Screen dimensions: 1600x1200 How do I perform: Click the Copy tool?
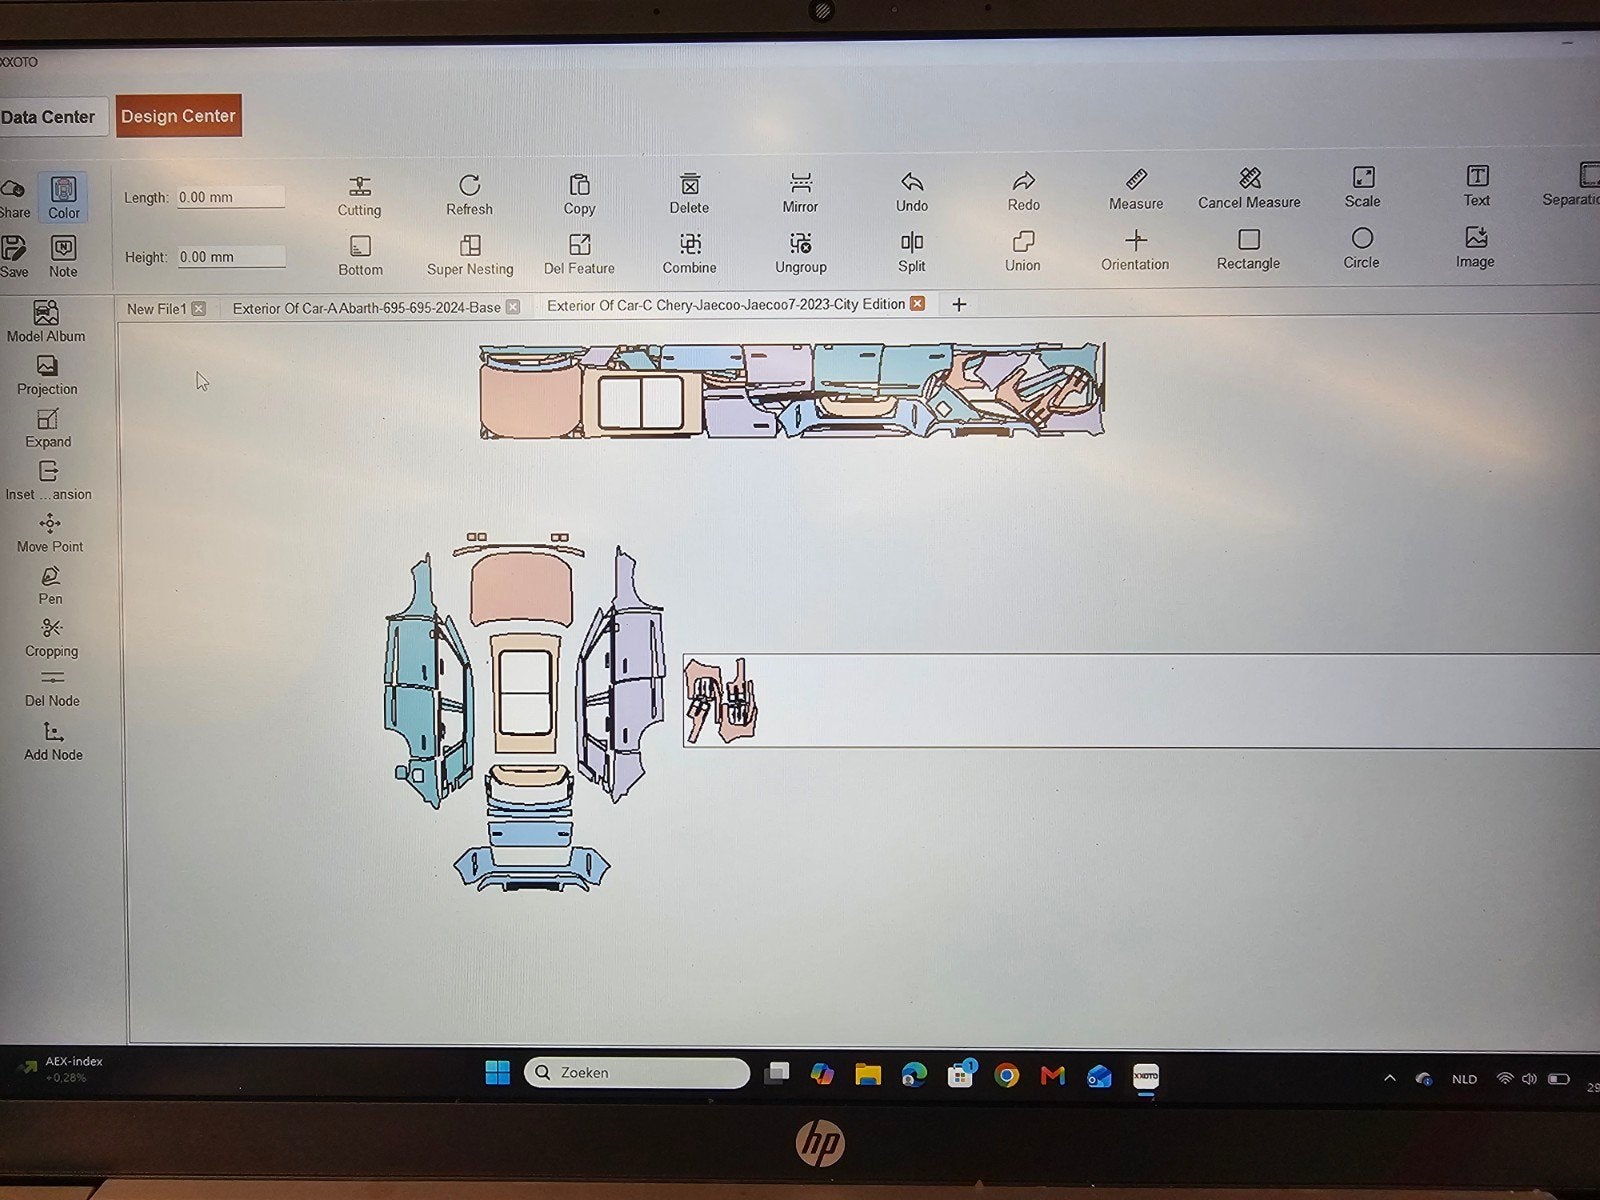point(579,195)
